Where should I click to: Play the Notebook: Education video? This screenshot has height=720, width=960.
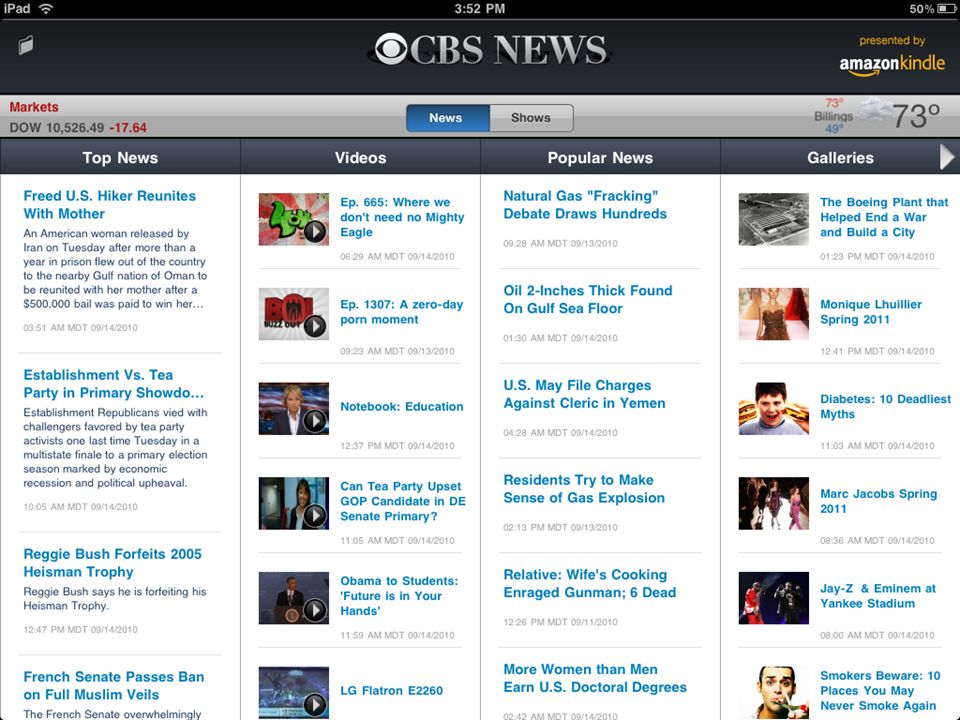pos(293,408)
